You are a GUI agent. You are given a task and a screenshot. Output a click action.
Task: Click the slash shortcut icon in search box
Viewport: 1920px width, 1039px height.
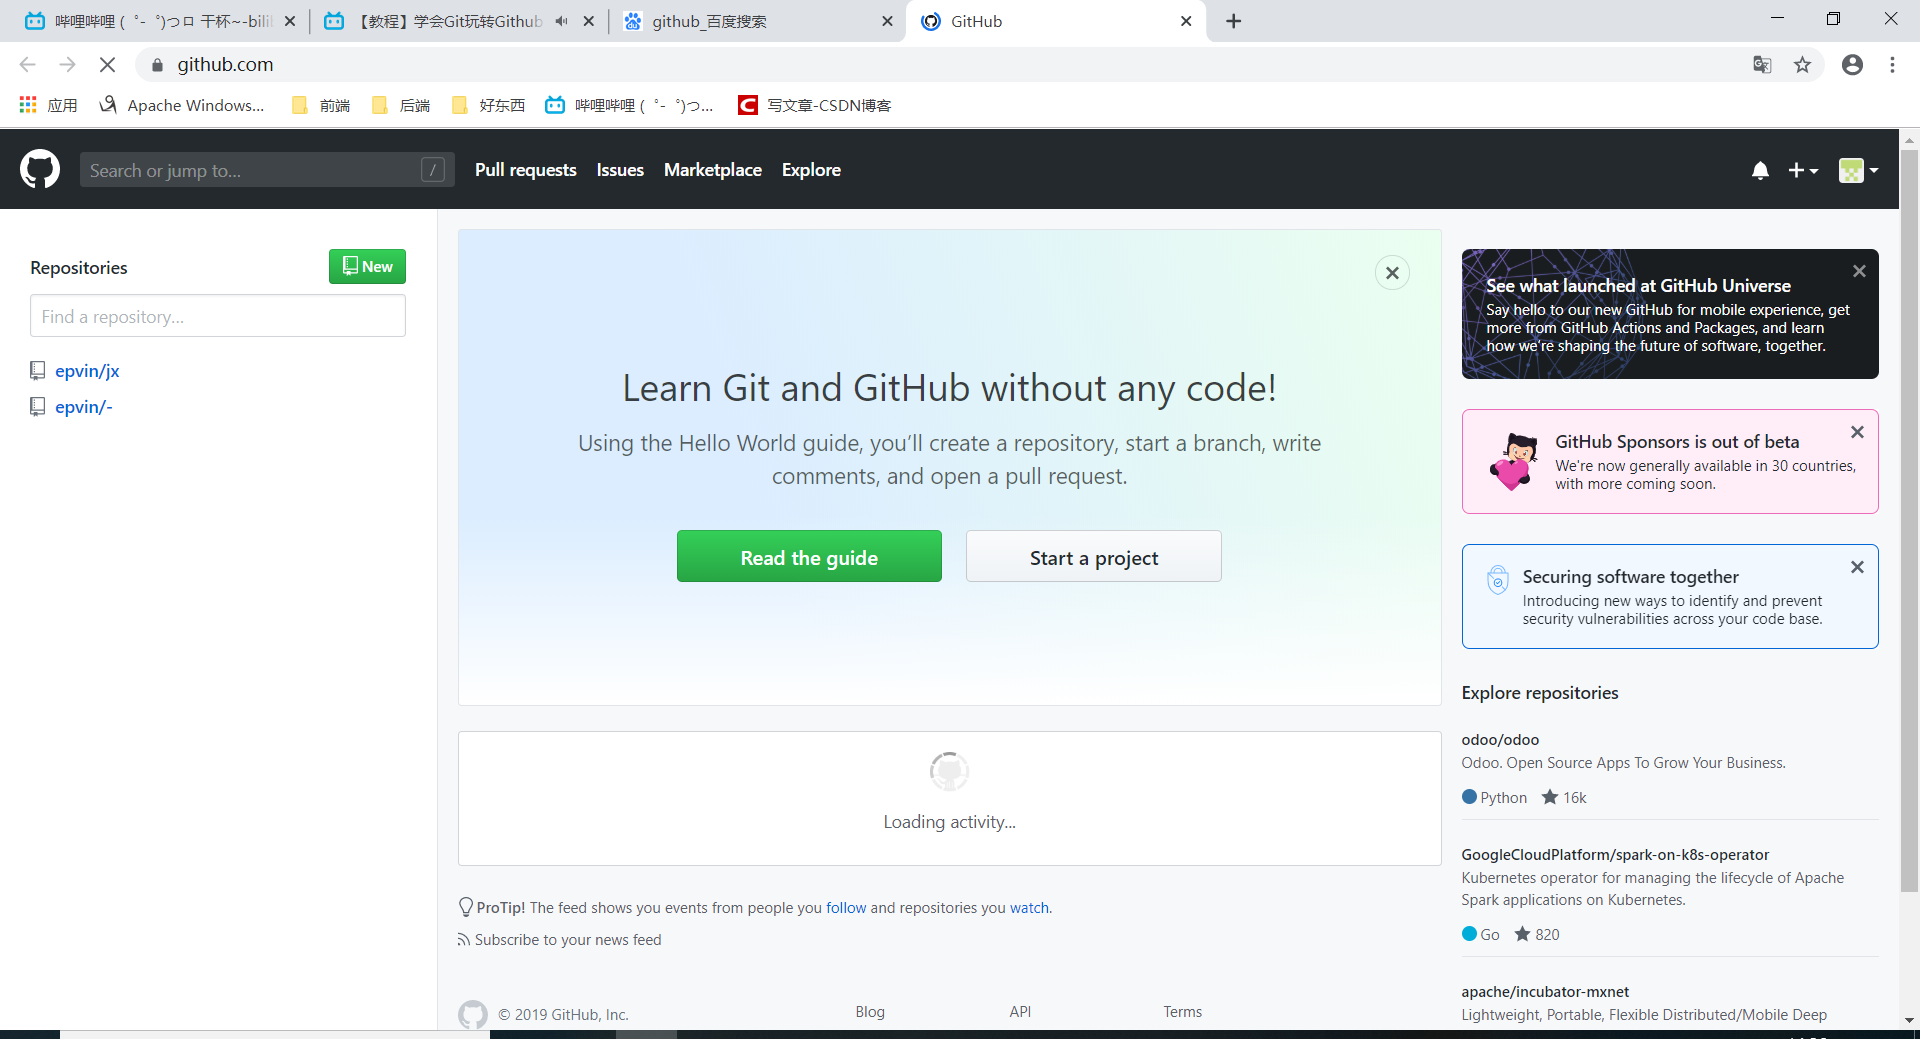pyautogui.click(x=432, y=170)
